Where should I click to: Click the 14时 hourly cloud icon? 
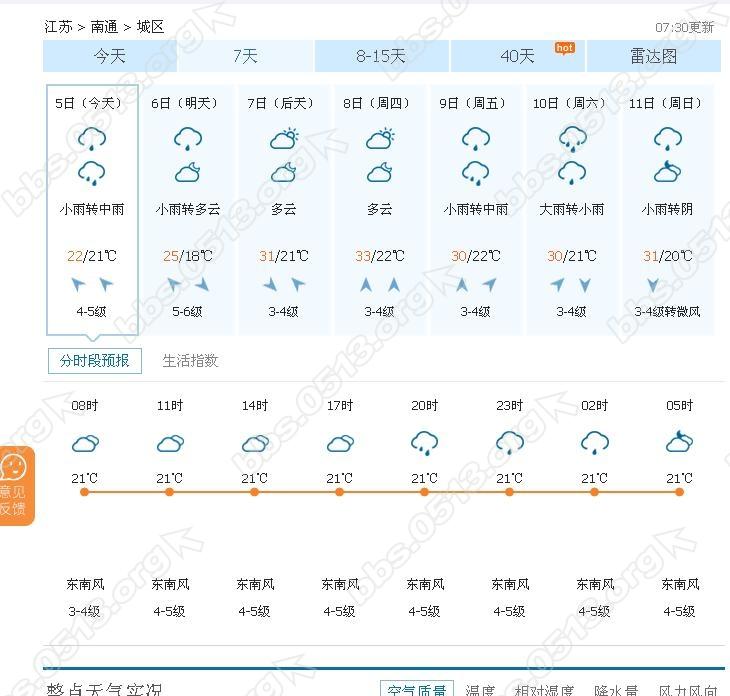click(x=256, y=443)
